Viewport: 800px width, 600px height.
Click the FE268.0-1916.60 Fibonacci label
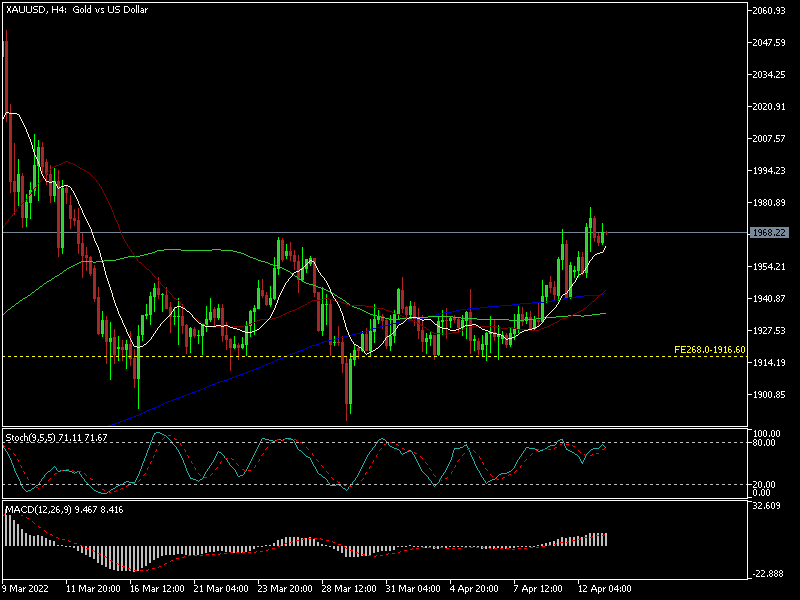(x=708, y=350)
